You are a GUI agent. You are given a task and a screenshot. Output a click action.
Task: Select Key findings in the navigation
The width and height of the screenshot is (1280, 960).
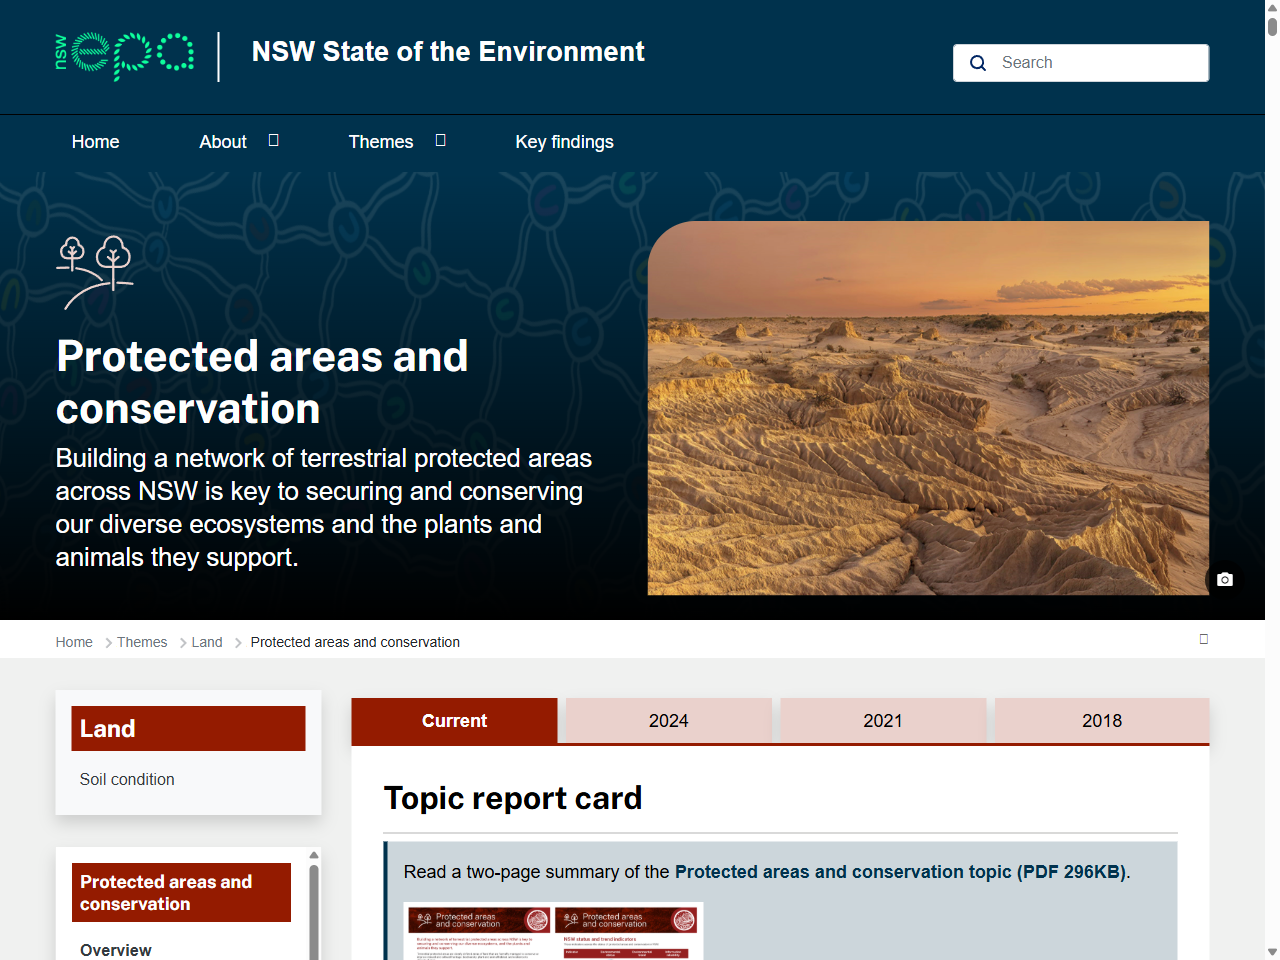tap(564, 141)
